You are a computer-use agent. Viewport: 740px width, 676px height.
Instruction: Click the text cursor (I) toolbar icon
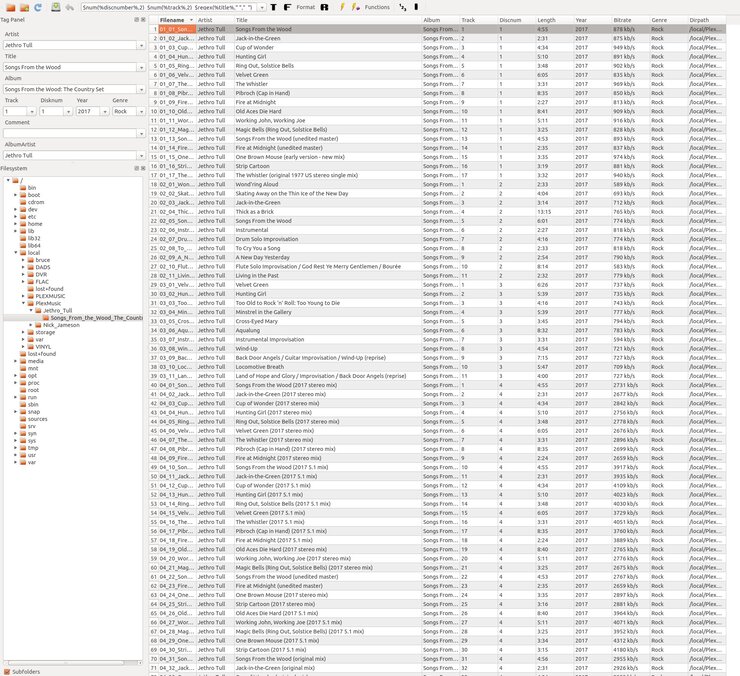[x=416, y=7]
